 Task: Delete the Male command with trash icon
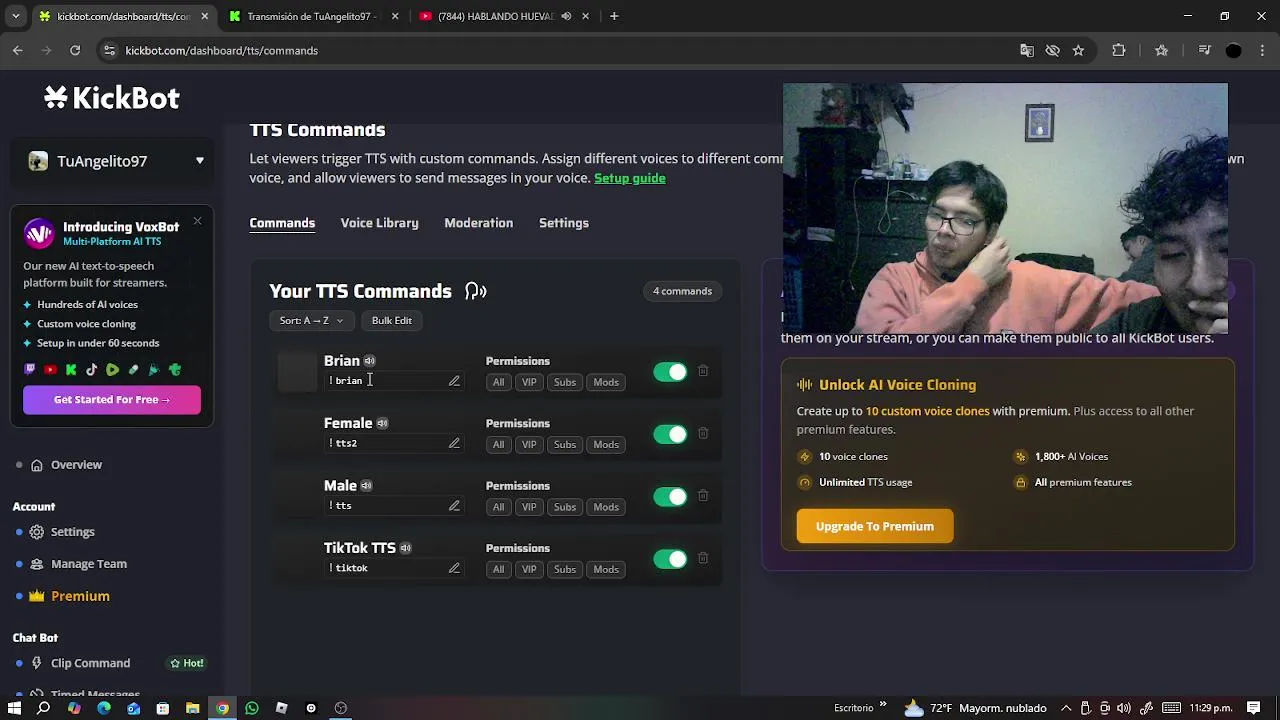point(703,496)
